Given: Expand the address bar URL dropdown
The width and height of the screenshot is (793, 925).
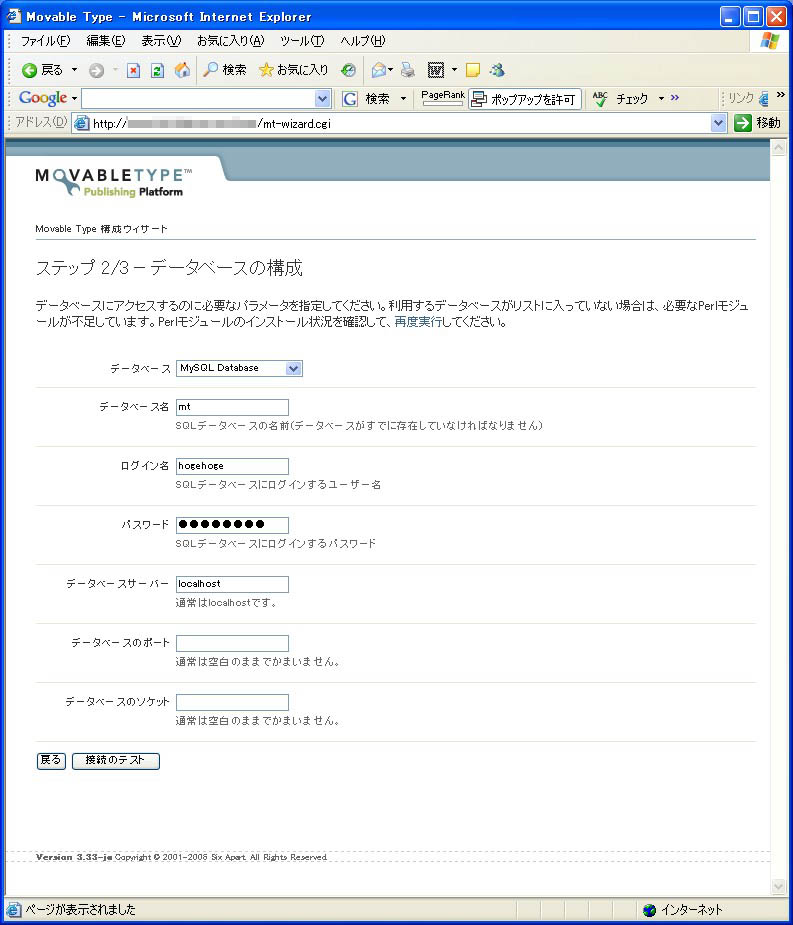Looking at the screenshot, I should click(718, 123).
